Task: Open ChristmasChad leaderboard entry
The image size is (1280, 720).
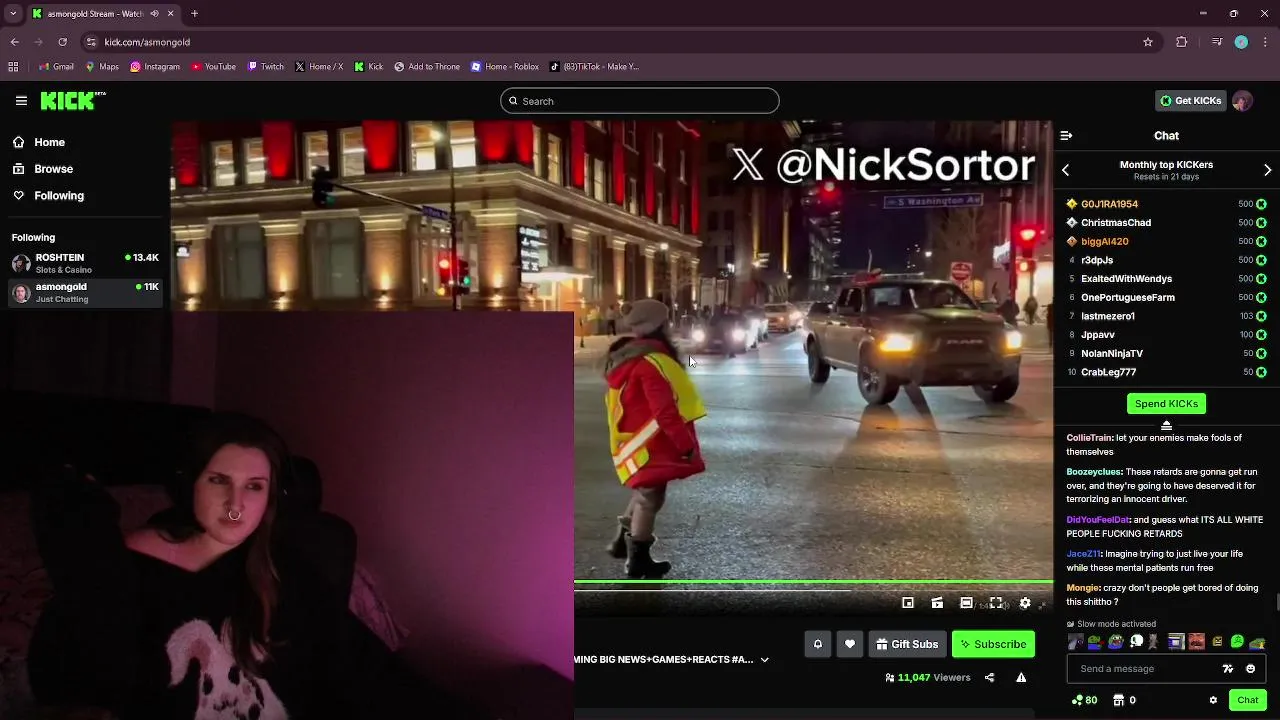Action: point(1166,222)
